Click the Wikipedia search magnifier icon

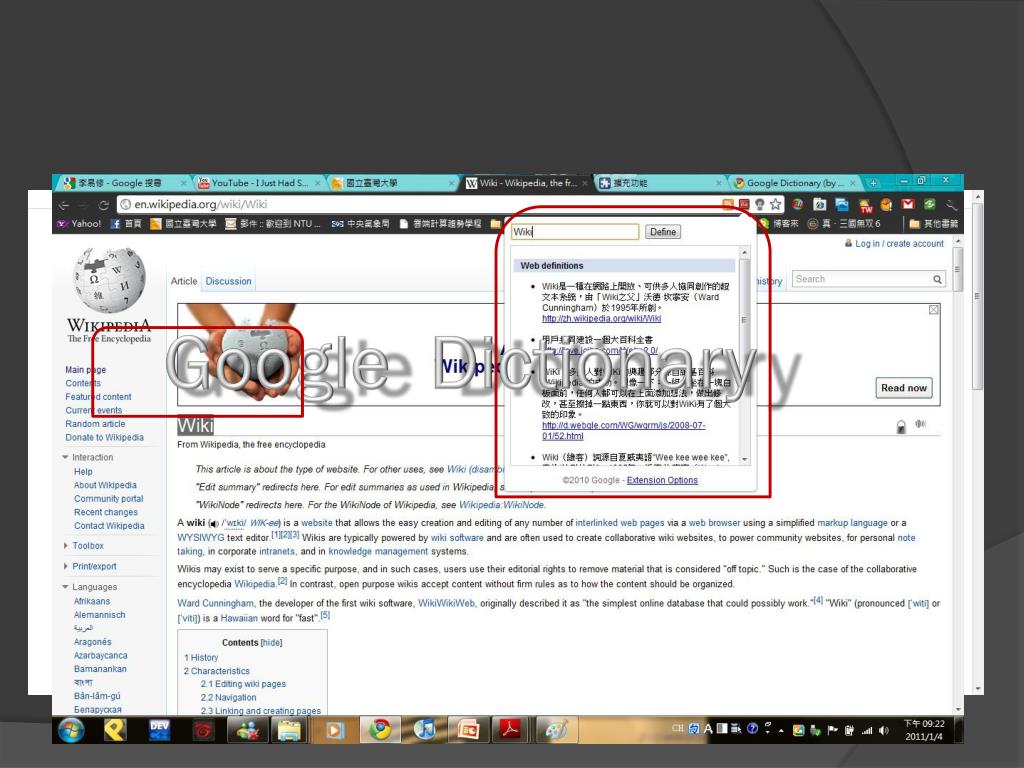tap(937, 280)
